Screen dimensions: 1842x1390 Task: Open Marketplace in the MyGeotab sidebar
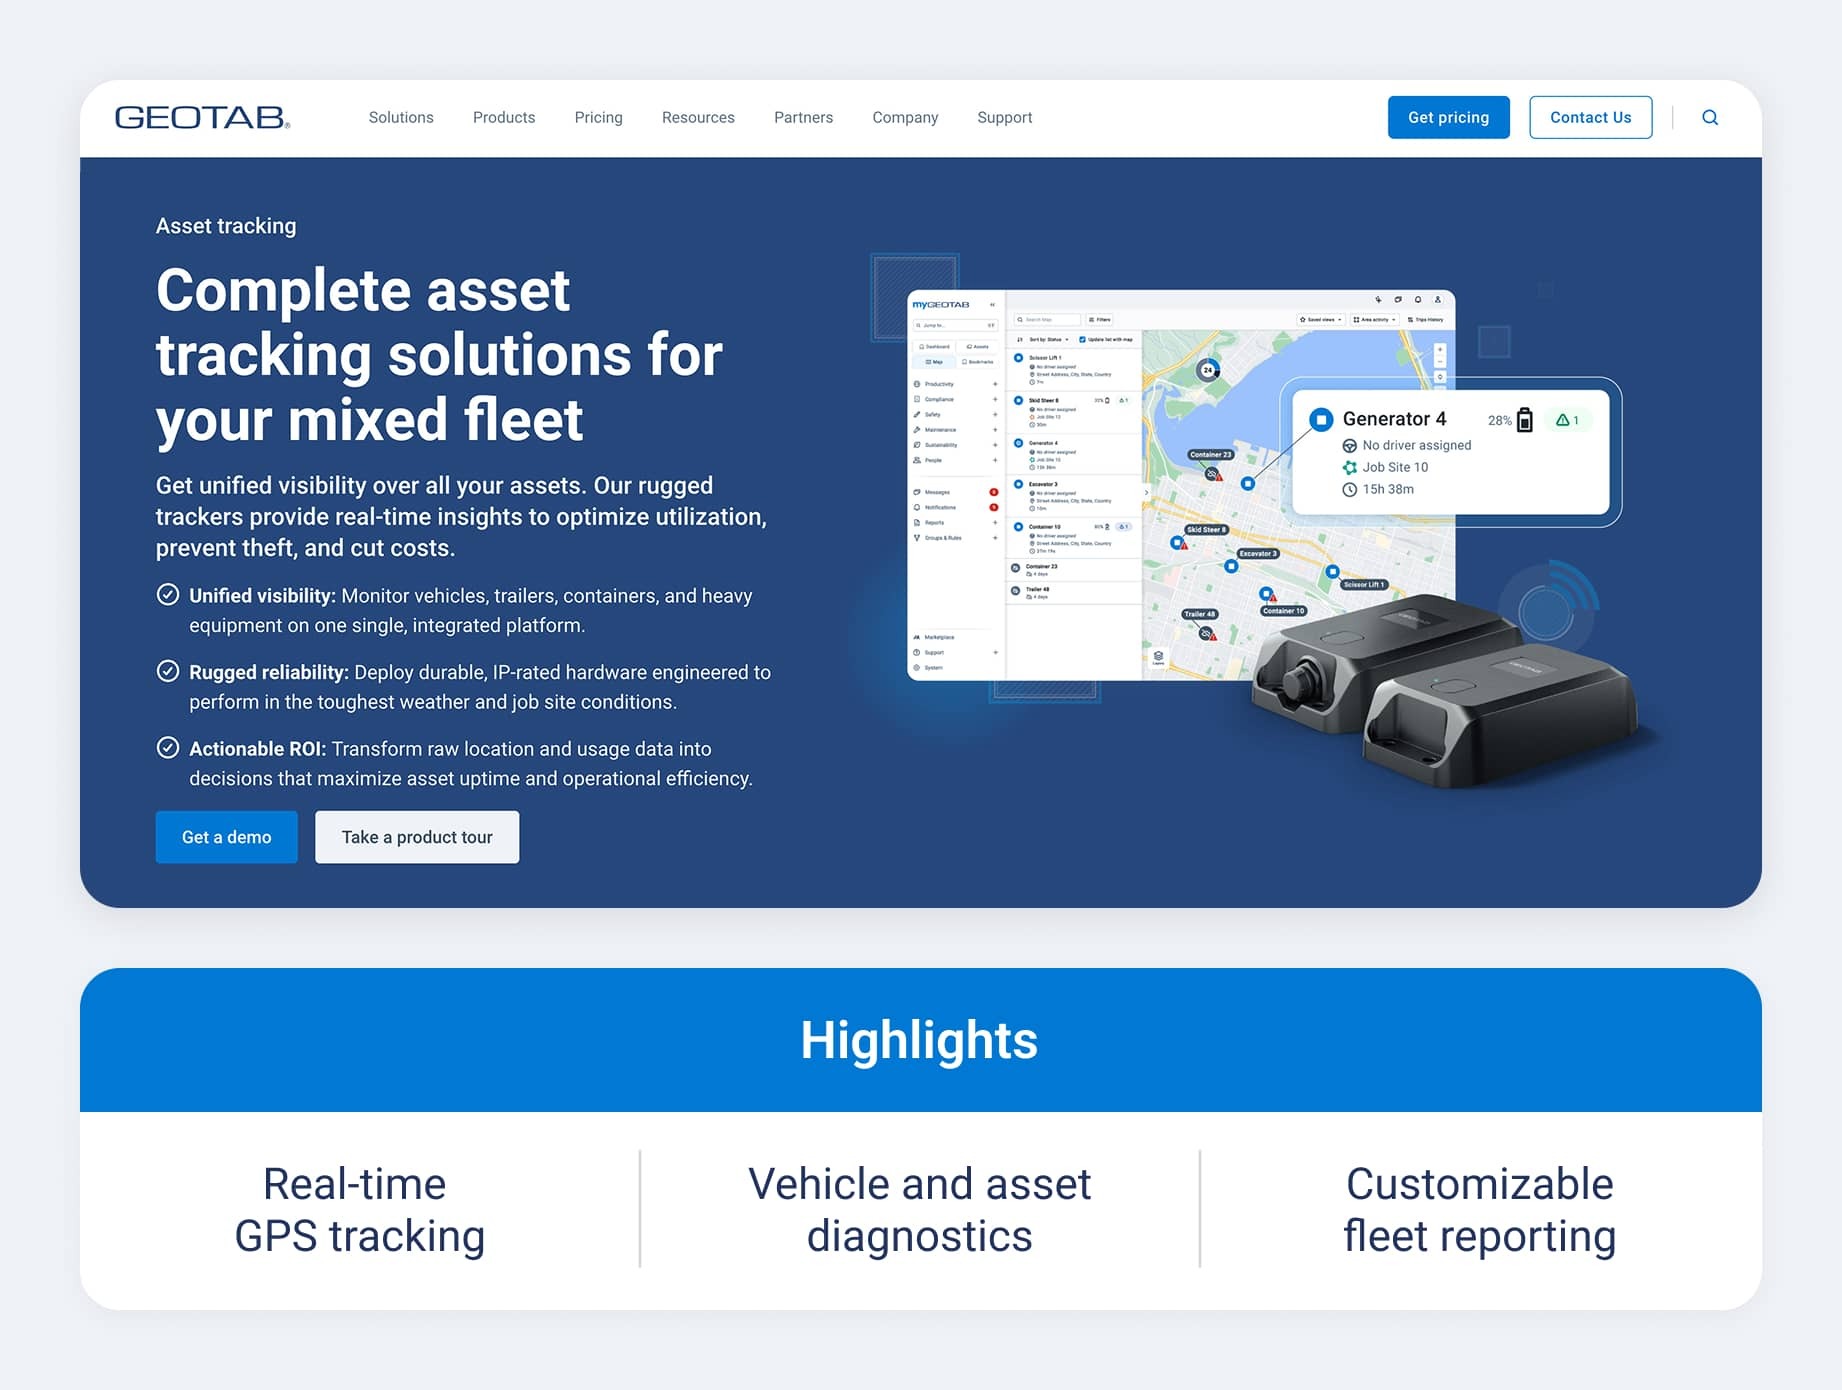point(934,637)
